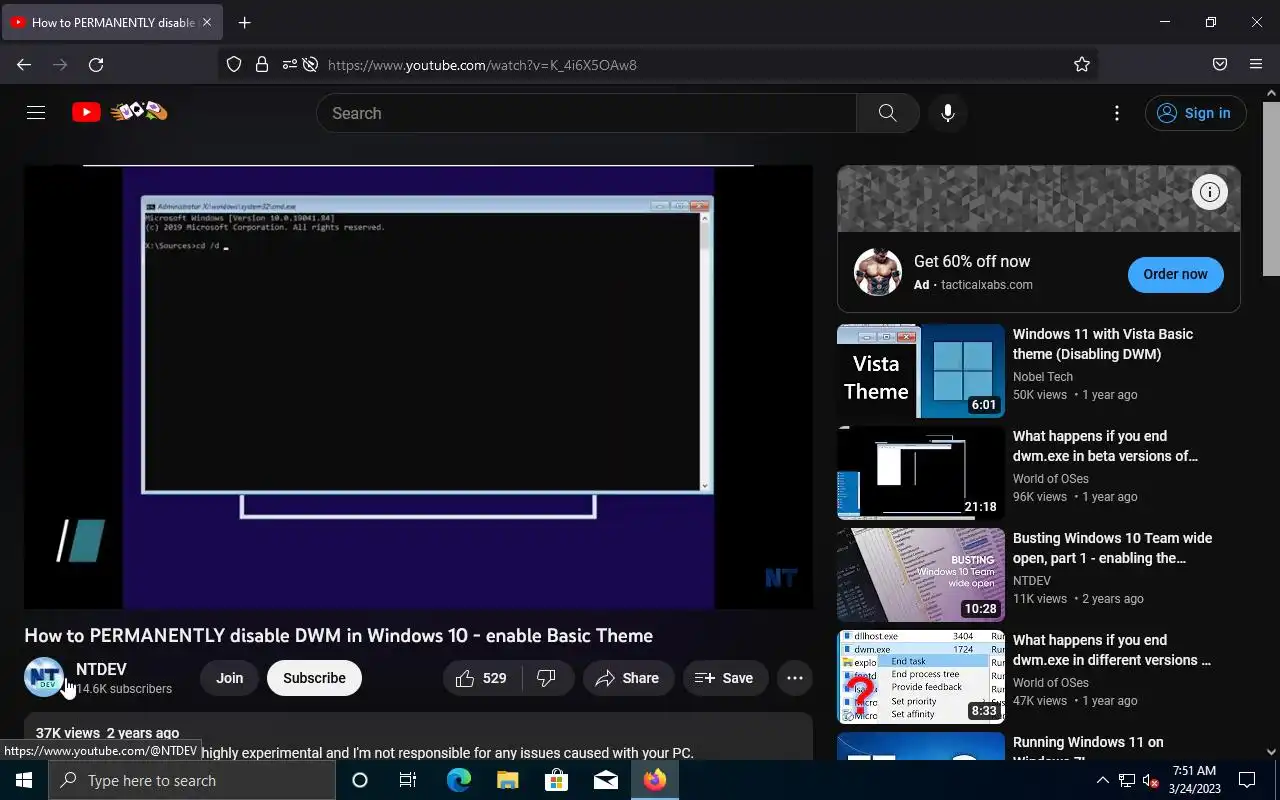This screenshot has width=1280, height=800.
Task: Open Windows notification center
Action: (x=1247, y=780)
